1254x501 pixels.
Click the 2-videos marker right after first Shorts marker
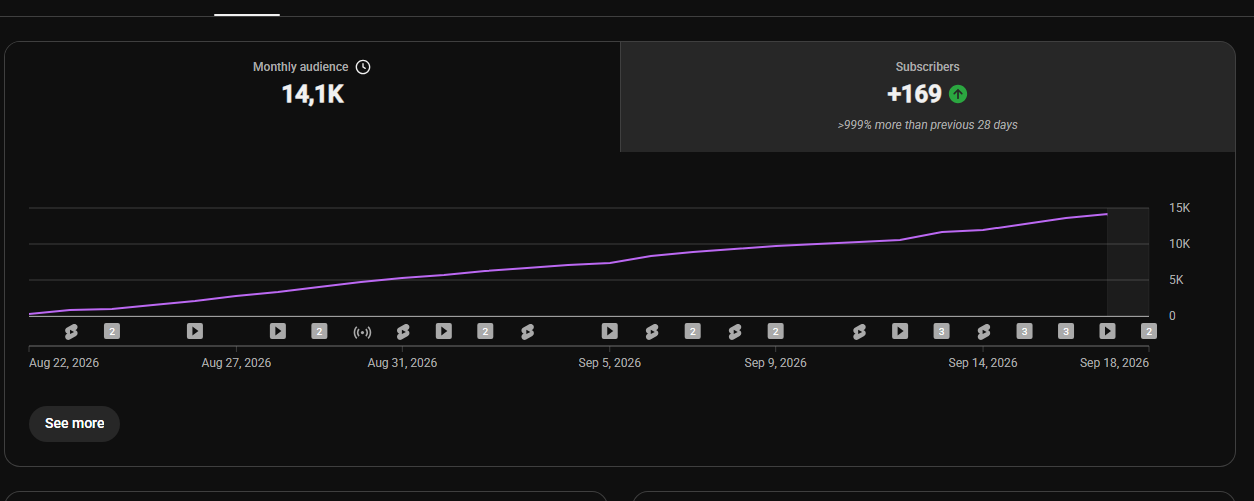(112, 331)
